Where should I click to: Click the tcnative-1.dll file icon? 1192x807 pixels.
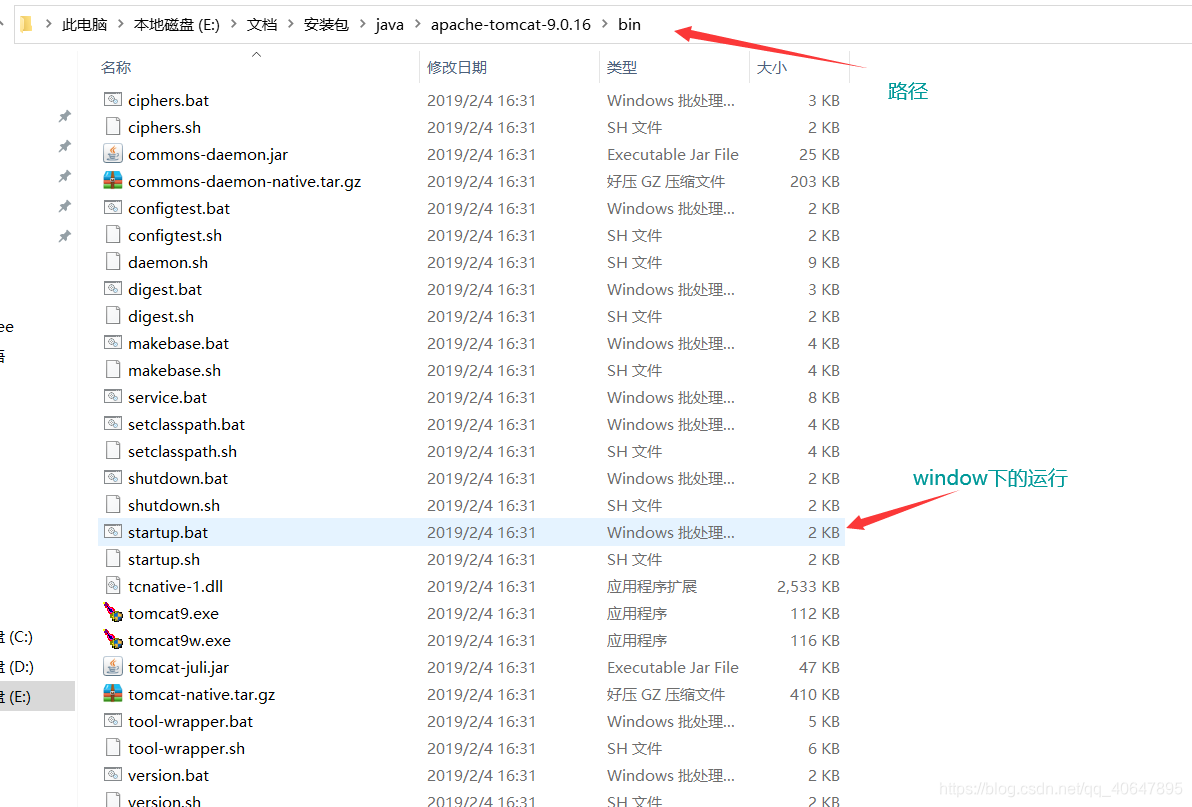coord(113,586)
